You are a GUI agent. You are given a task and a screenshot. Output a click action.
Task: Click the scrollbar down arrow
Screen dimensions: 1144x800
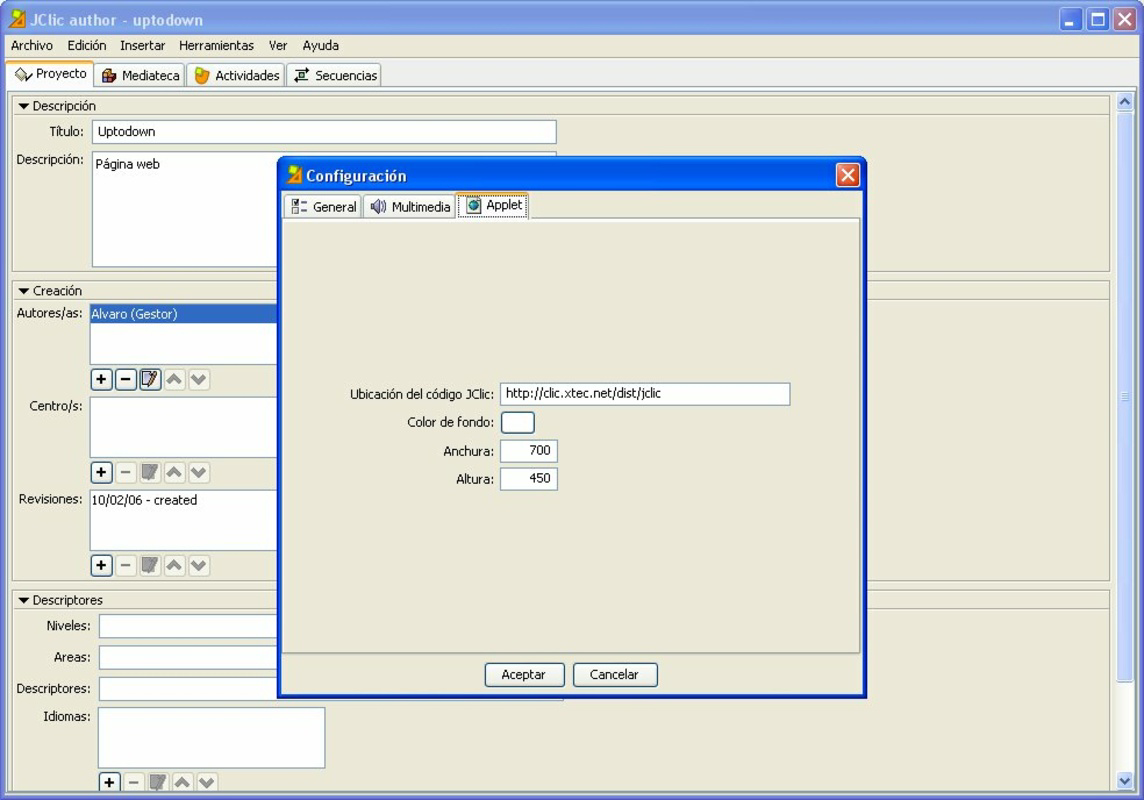(1124, 781)
